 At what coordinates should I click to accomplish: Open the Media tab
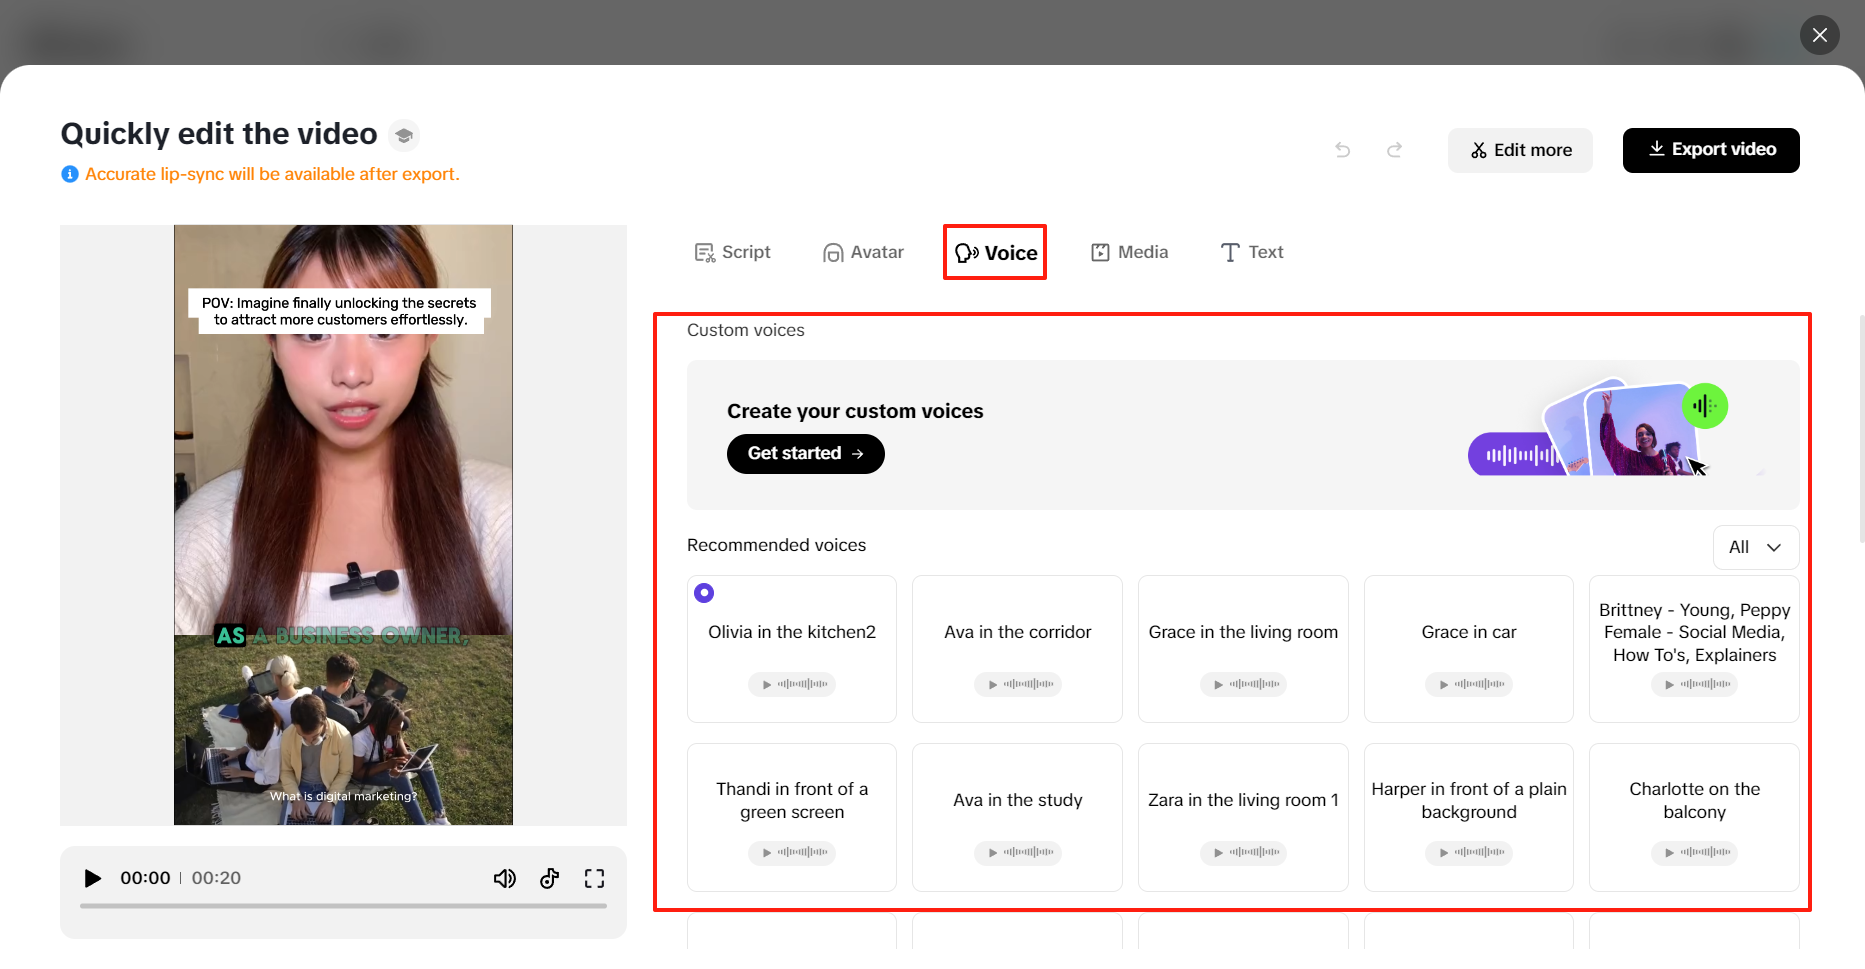(1129, 252)
